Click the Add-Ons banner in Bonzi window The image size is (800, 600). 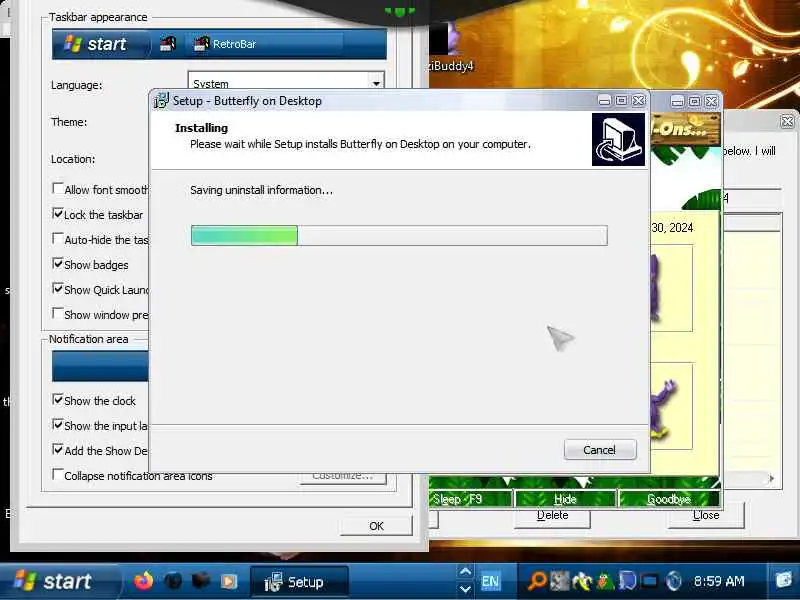point(685,128)
